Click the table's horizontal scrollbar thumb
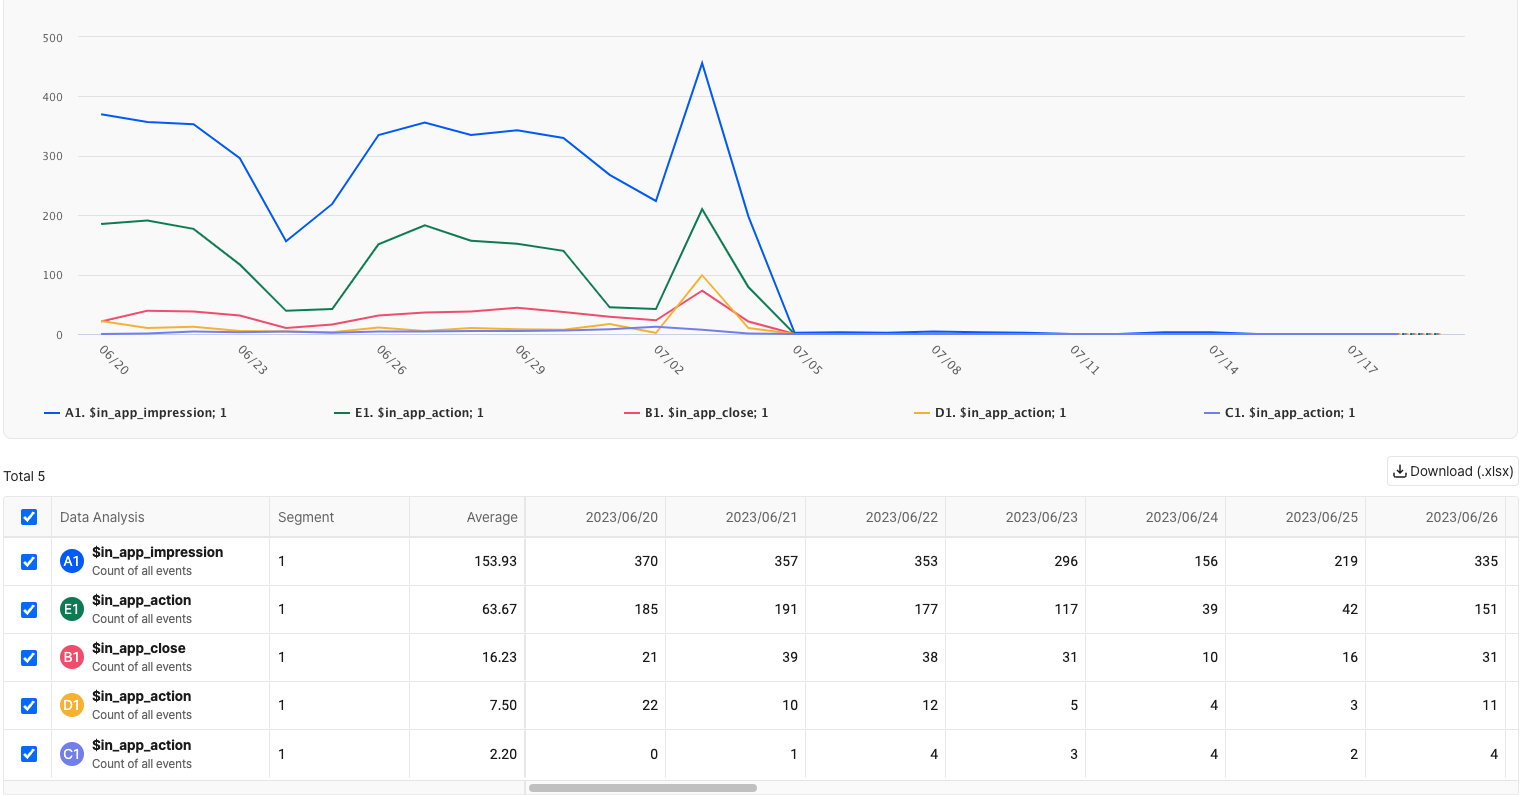Viewport: 1525px width, 795px height. click(x=642, y=788)
